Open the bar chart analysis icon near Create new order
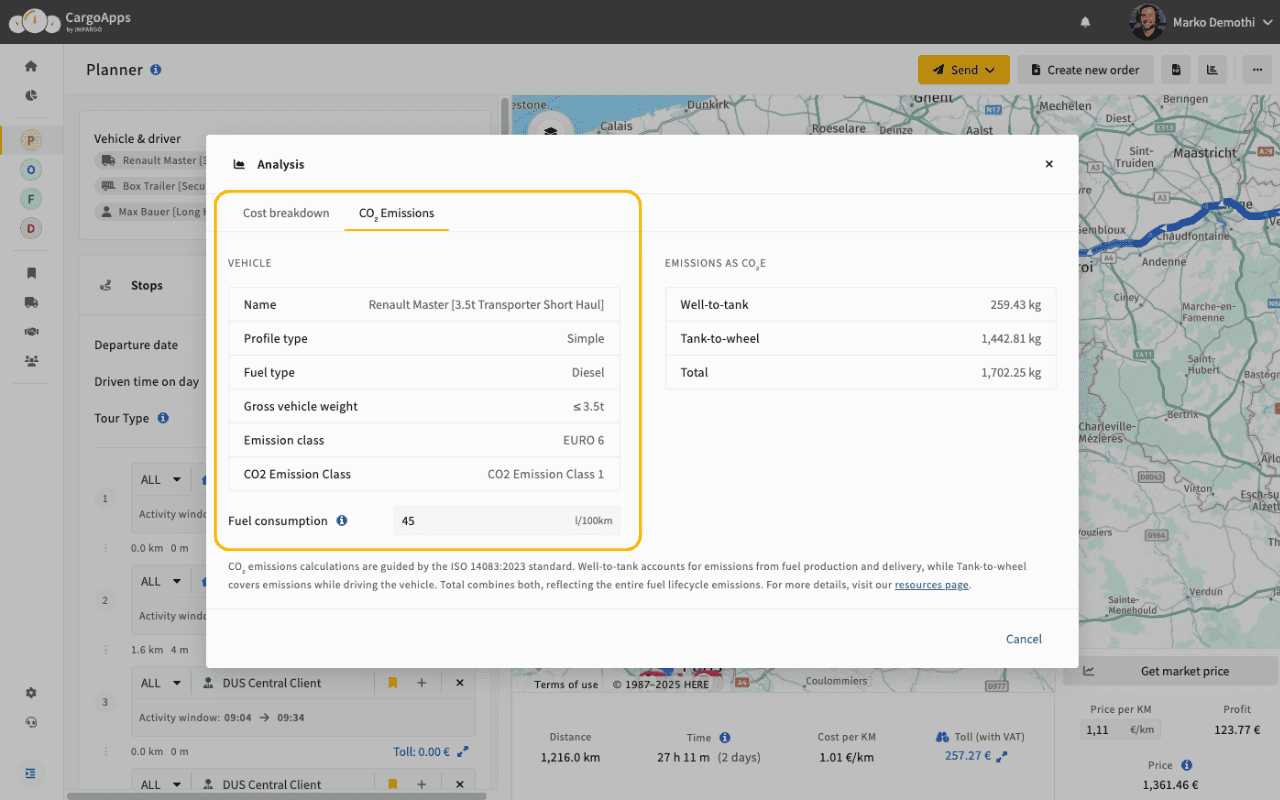 [1212, 69]
